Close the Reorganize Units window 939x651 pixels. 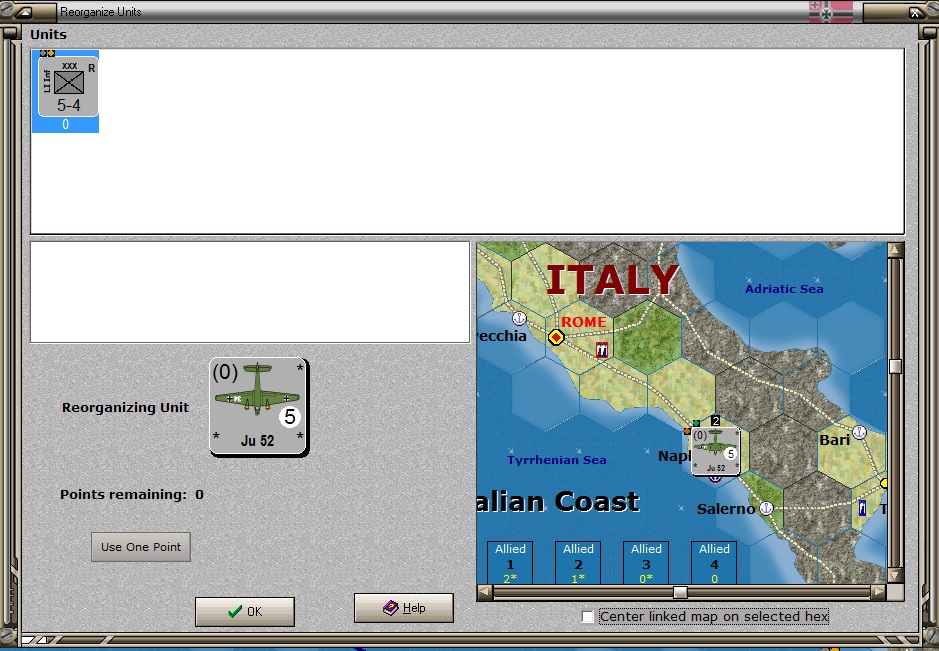point(916,12)
